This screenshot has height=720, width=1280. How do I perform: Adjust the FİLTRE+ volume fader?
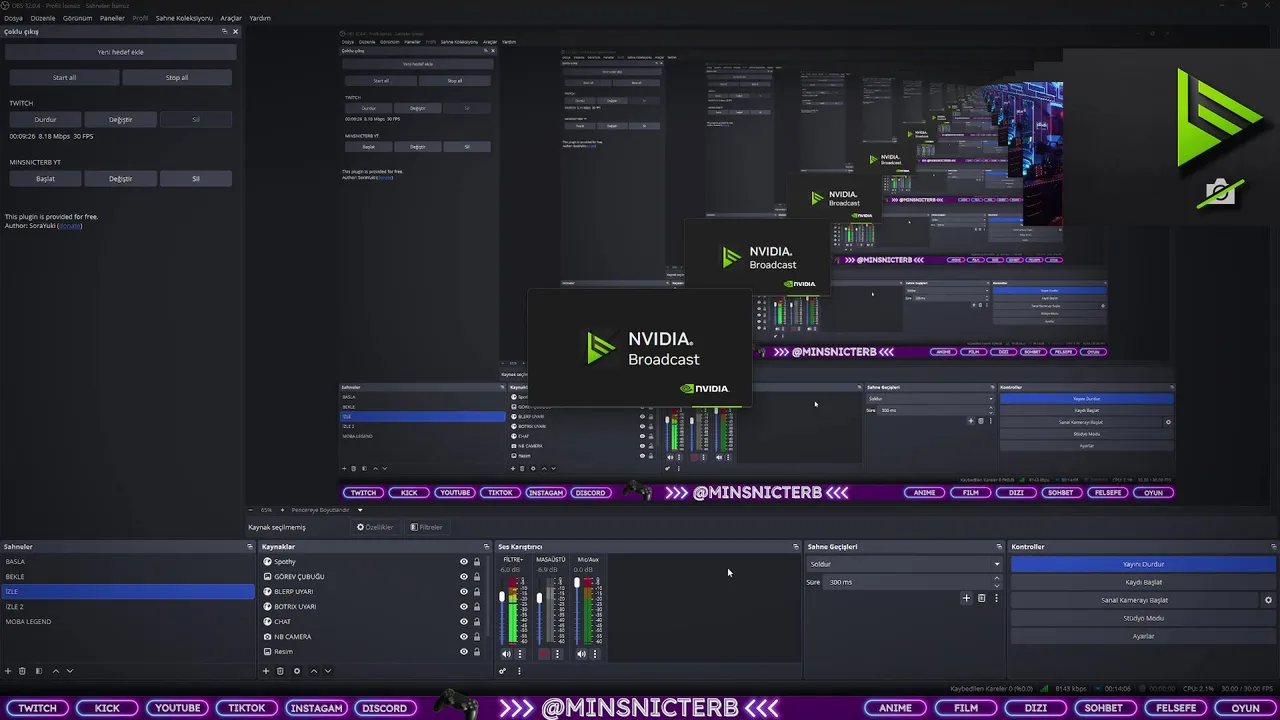click(502, 597)
